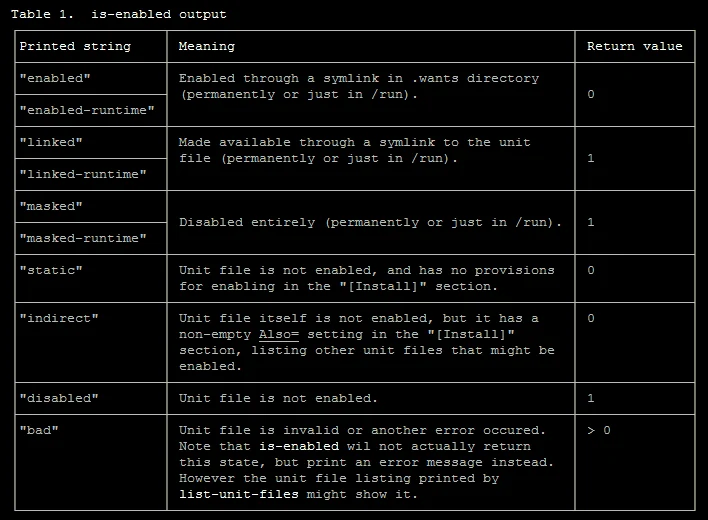Screen dimensions: 708x520
Task: Click "Unit file is not enabled." description
Action: pos(278,398)
